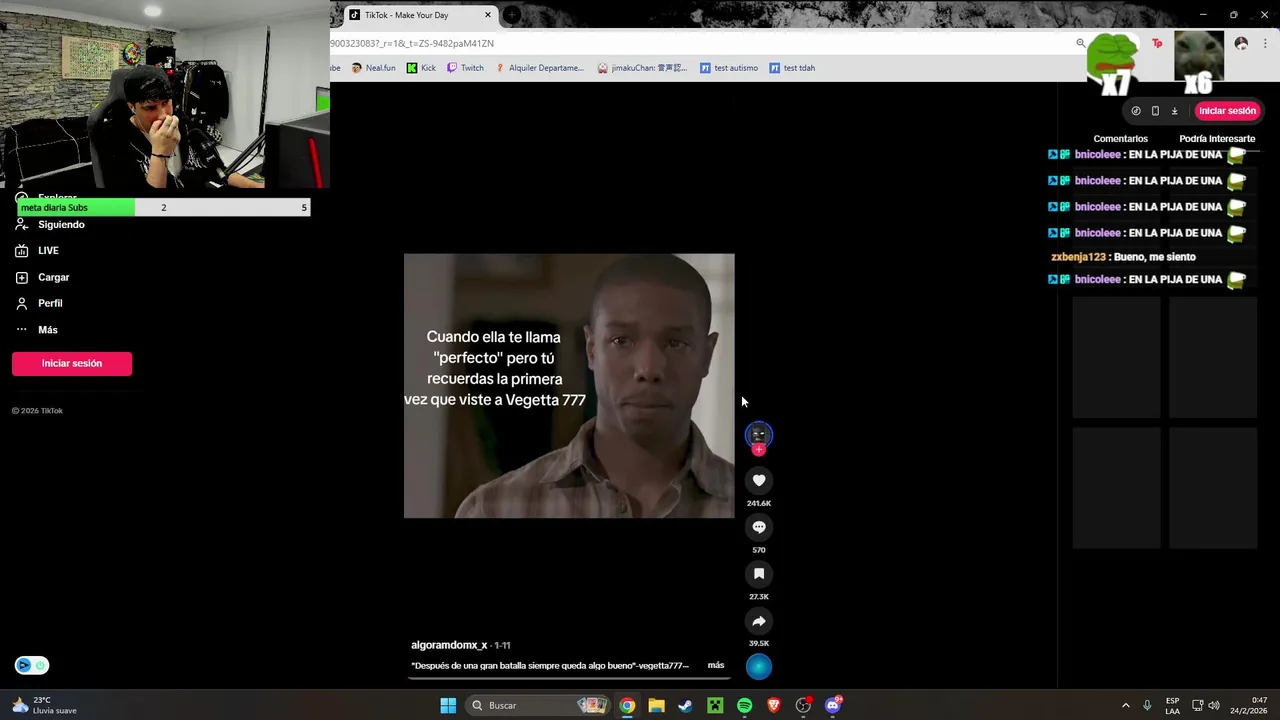Open Spotify from the taskbar
The width and height of the screenshot is (1280, 720).
coord(744,706)
